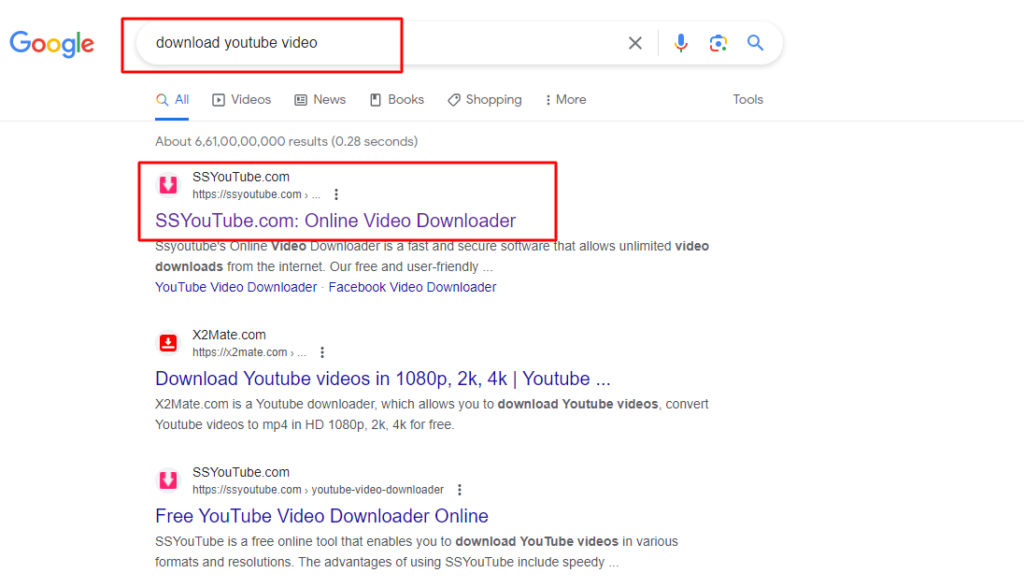Click the SSYouTube.com favicon on first result
Screen dimensions: 1024x587
(167, 184)
